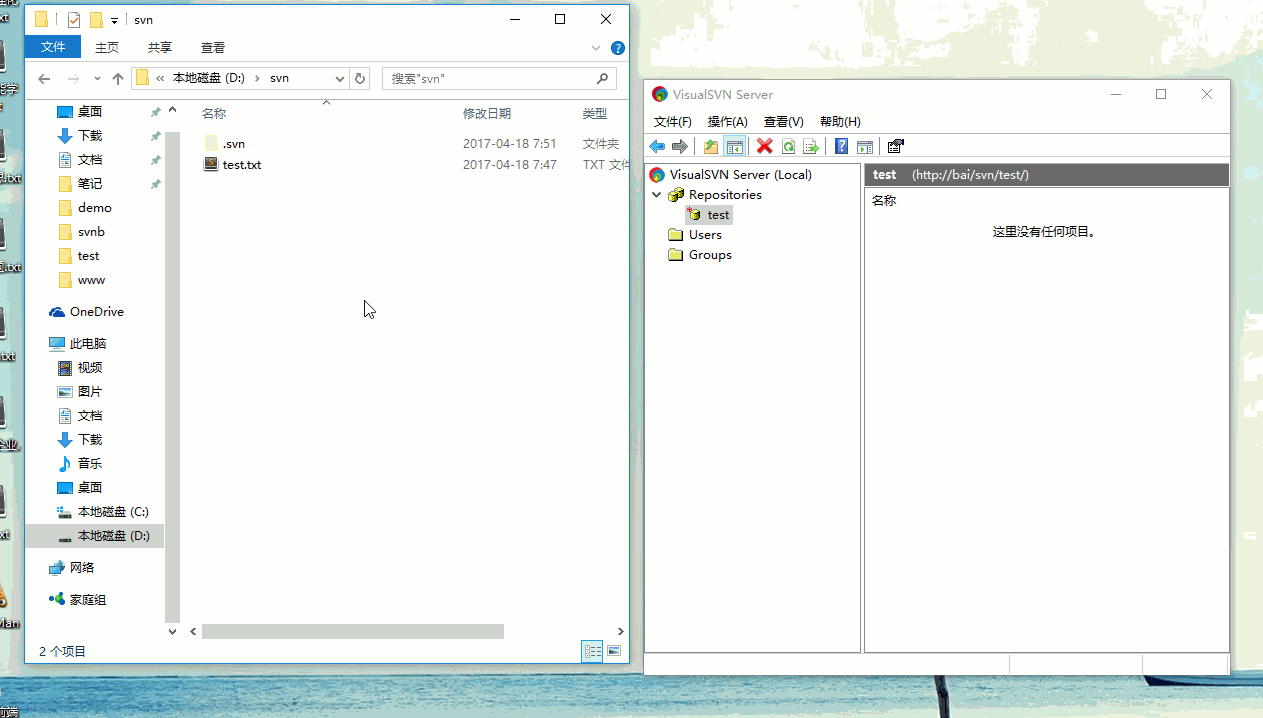Screen dimensions: 1263x718
Task: Open www folder in sidebar
Action: click(91, 280)
